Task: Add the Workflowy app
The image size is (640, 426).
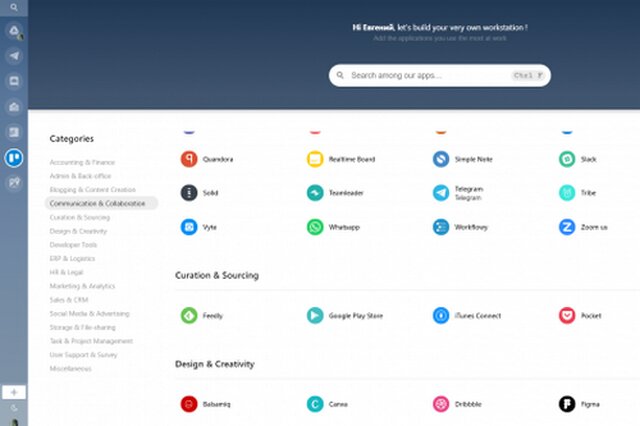Action: coord(460,227)
